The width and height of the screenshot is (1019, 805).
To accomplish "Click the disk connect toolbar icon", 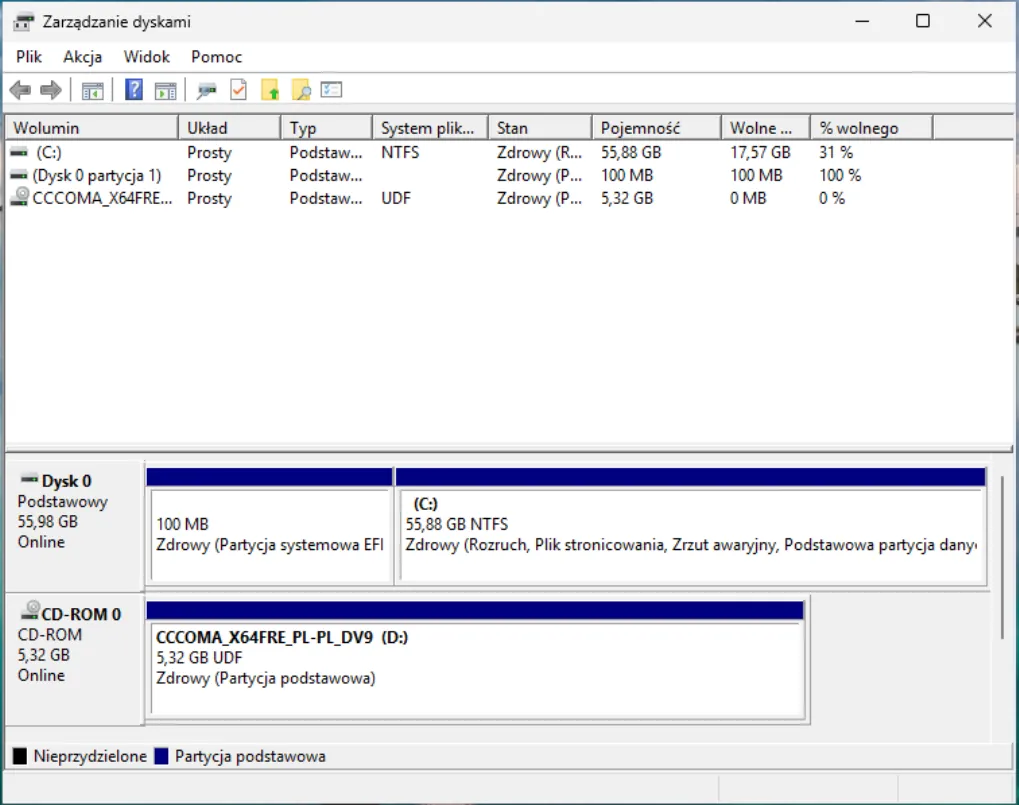I will tap(207, 91).
